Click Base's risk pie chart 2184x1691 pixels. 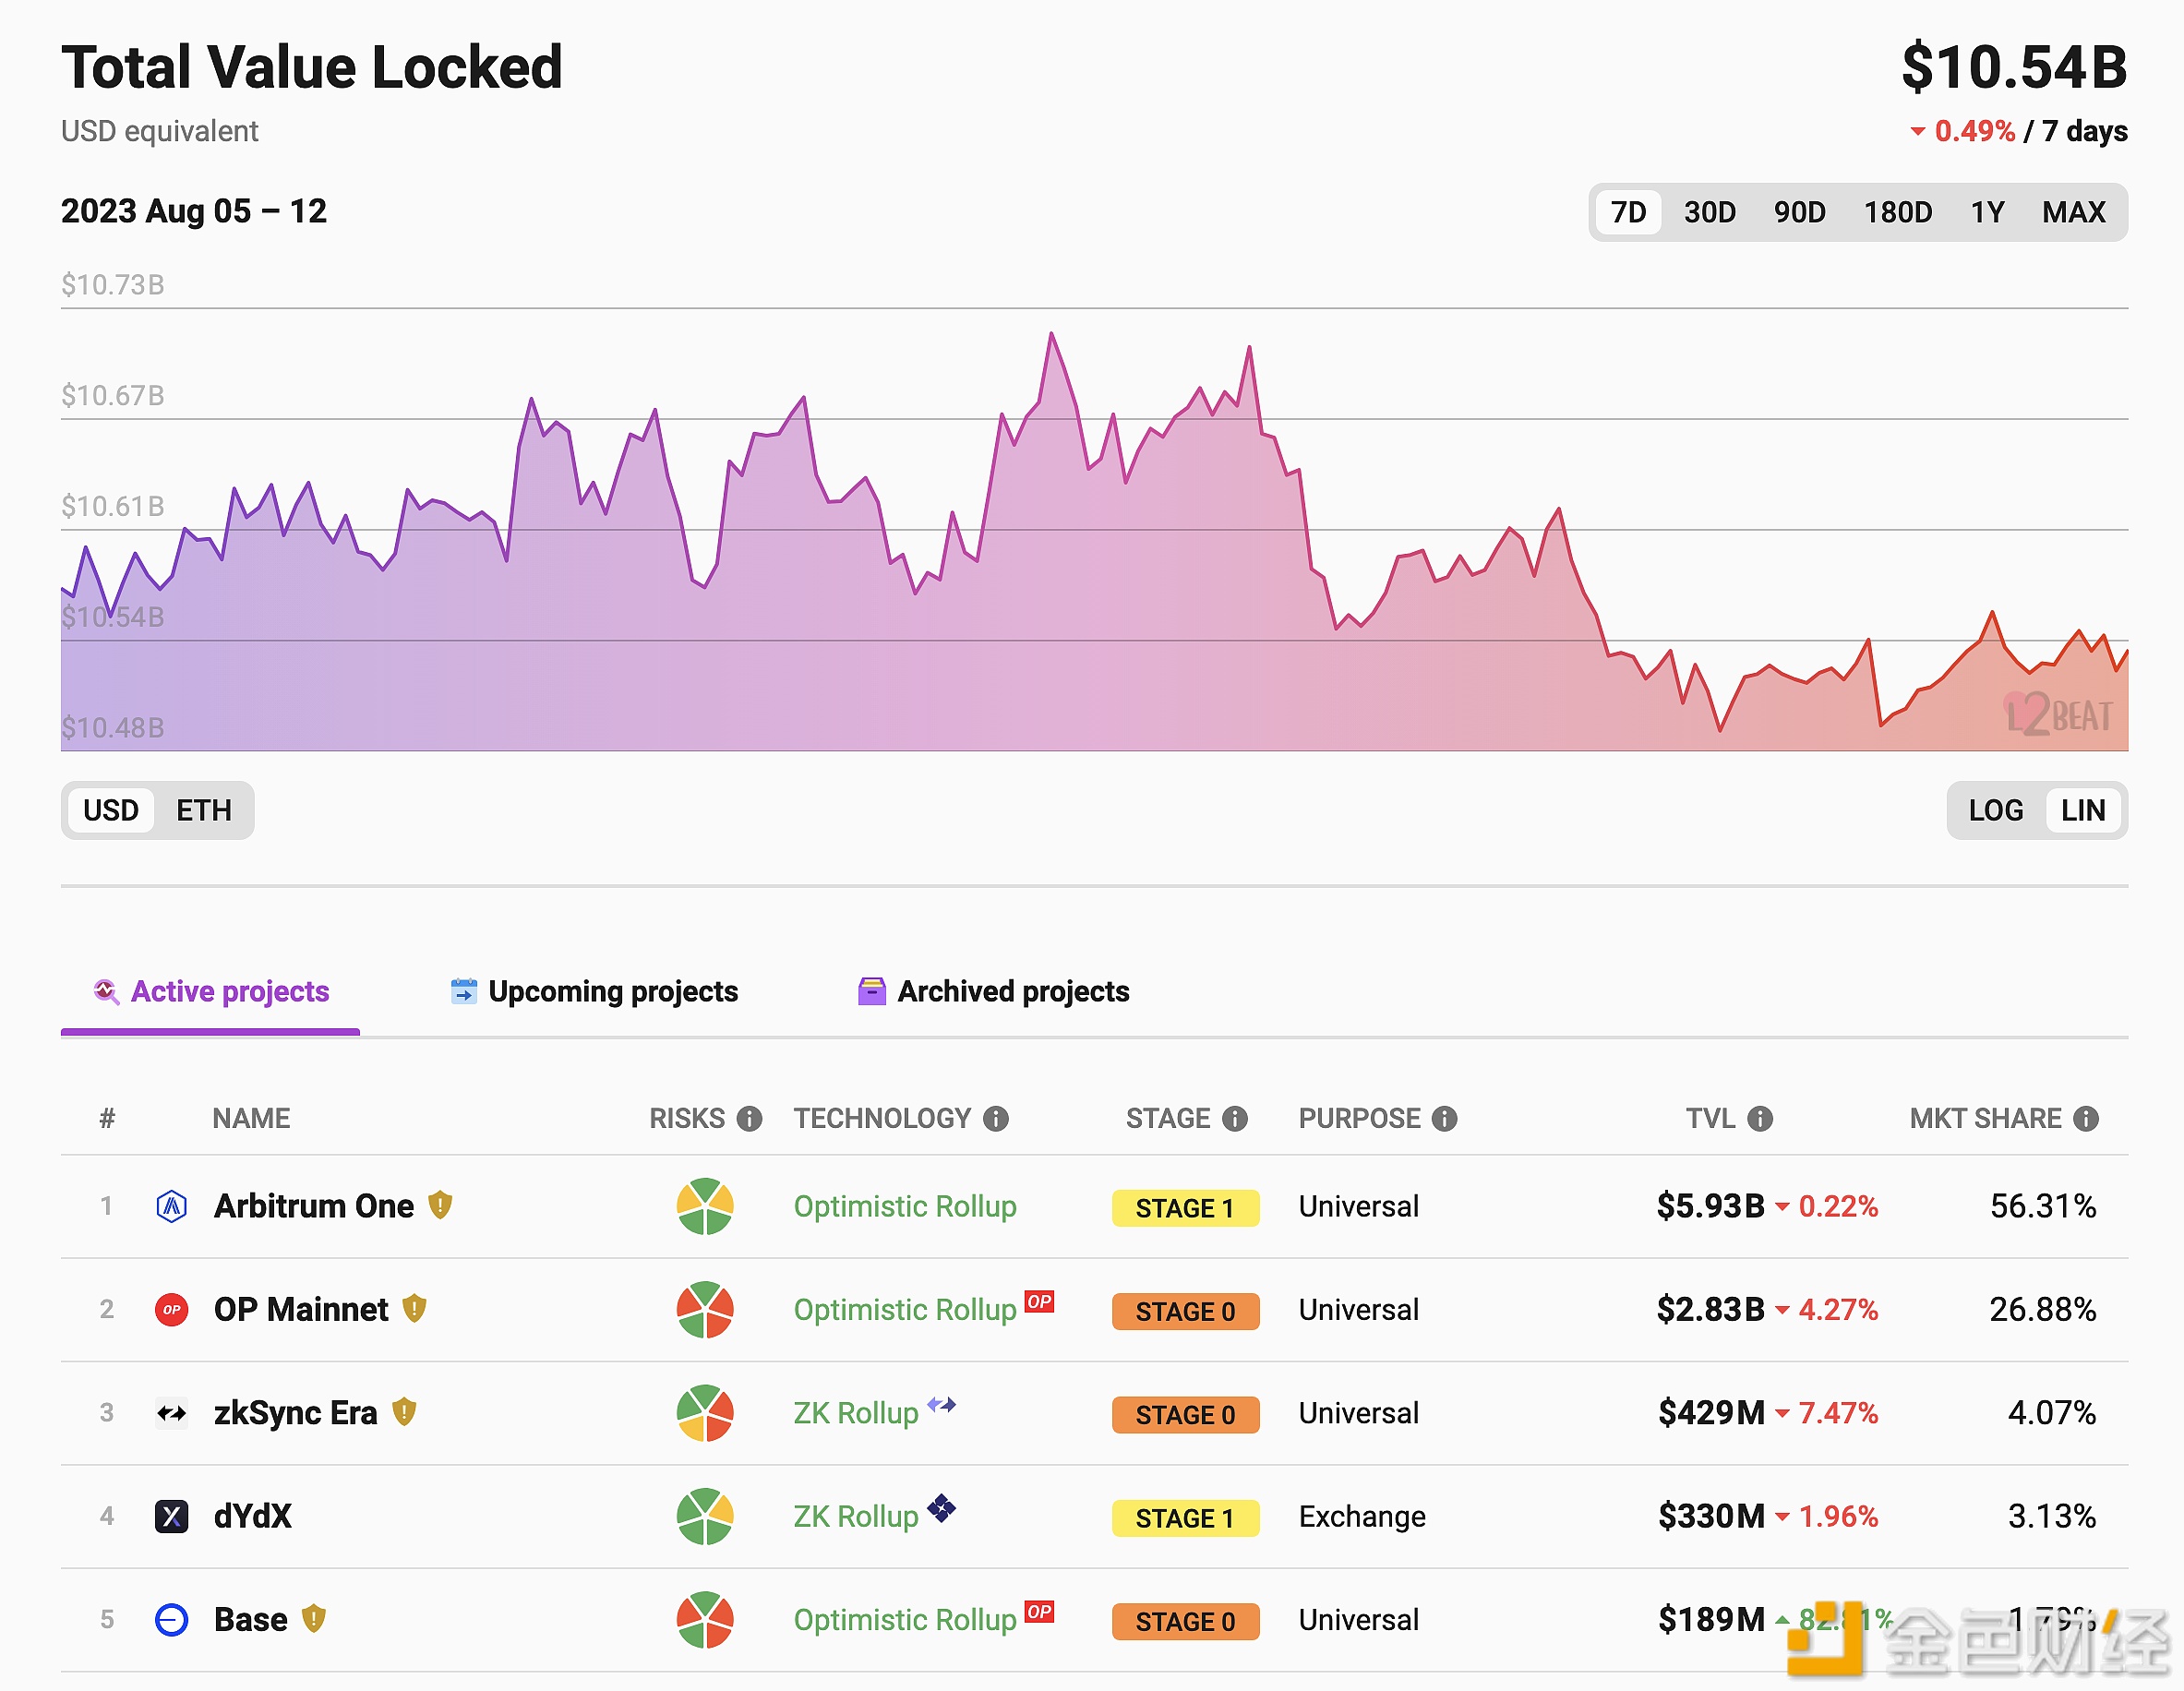coord(705,1620)
